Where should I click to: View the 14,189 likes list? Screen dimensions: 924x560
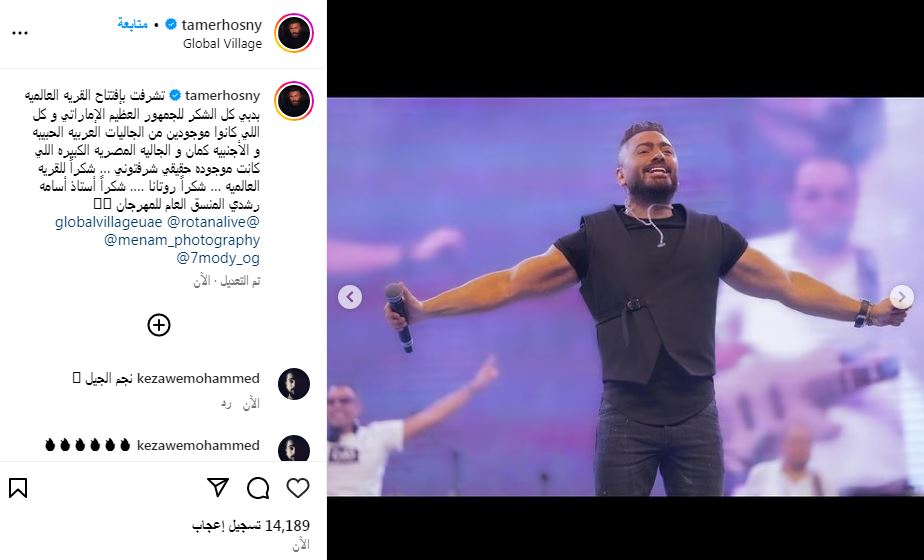pyautogui.click(x=251, y=526)
